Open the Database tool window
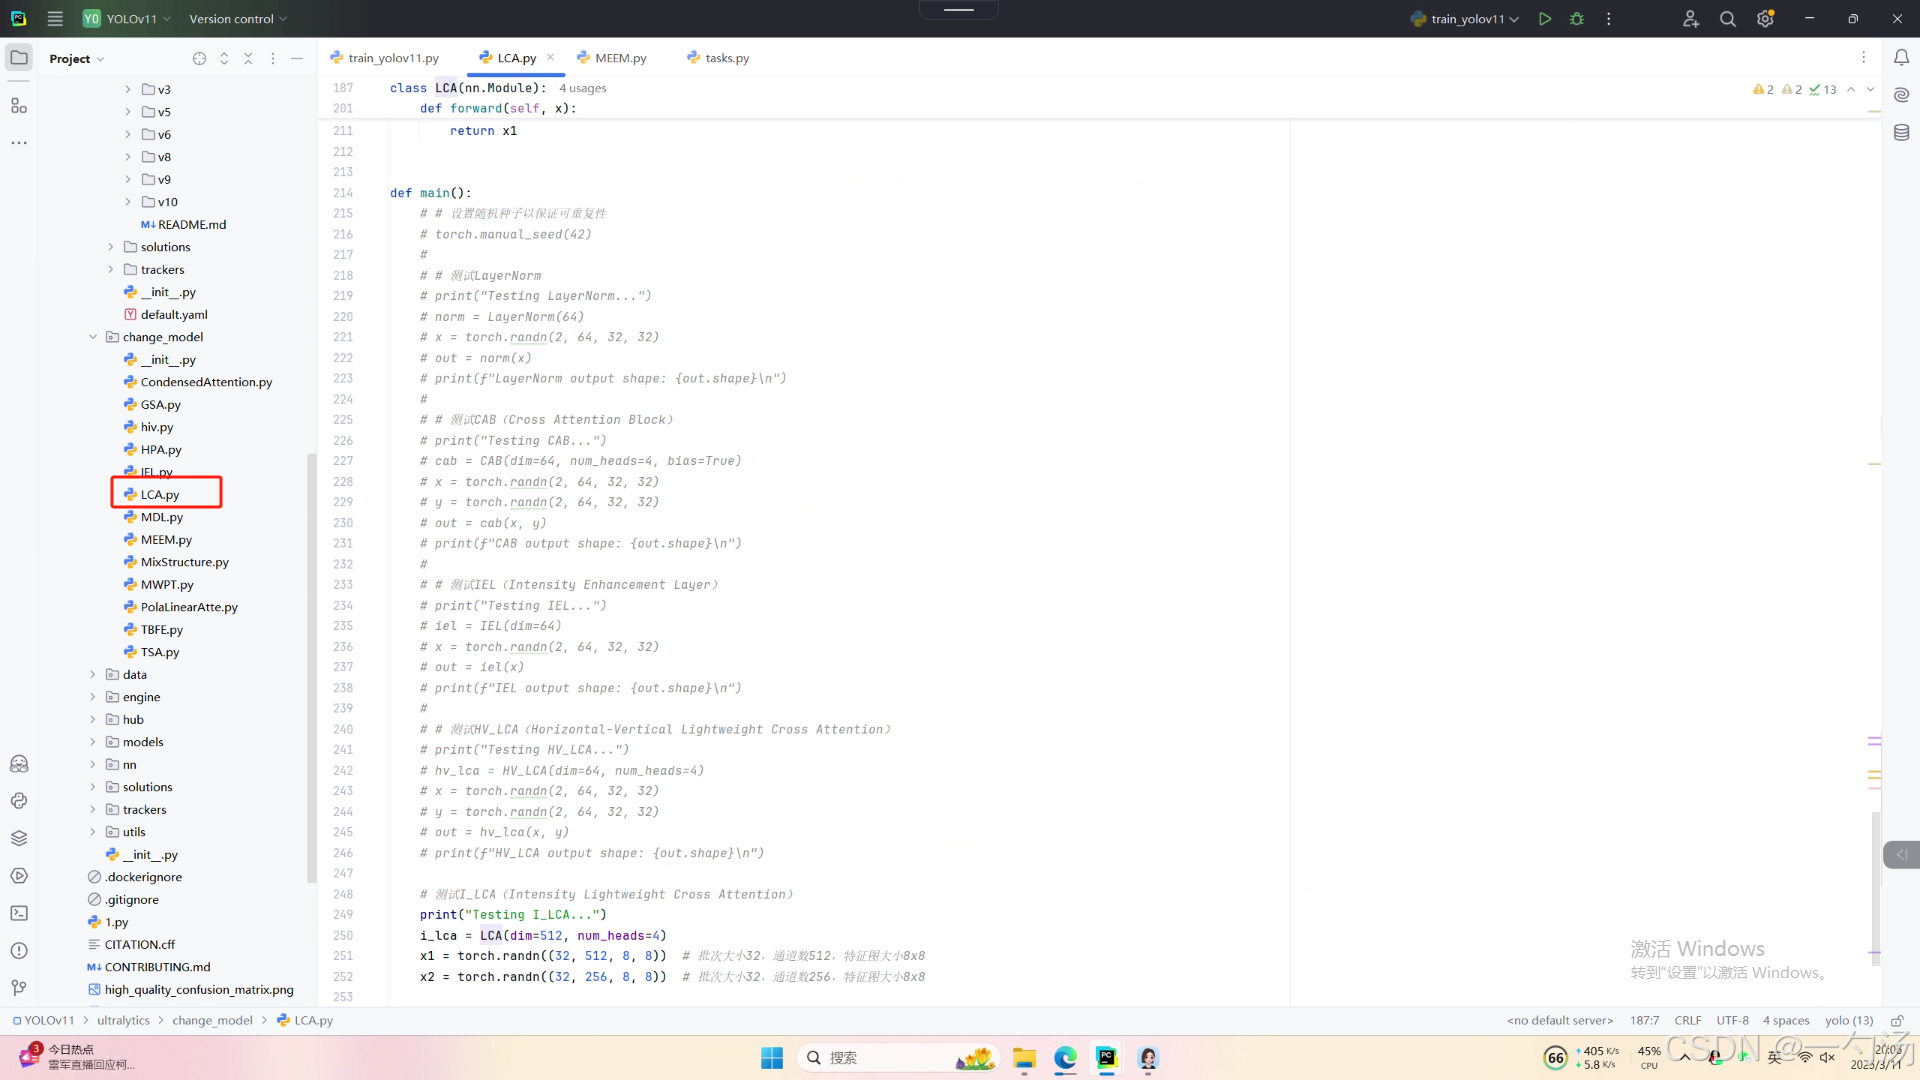 click(x=1901, y=133)
